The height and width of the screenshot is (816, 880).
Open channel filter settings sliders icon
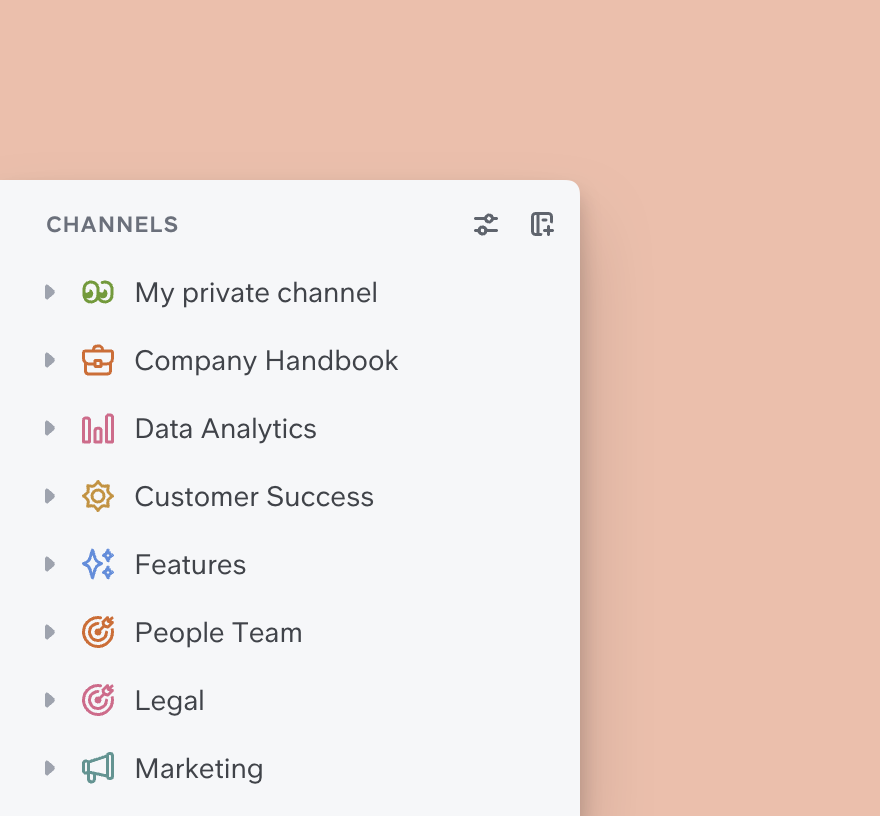(x=486, y=224)
